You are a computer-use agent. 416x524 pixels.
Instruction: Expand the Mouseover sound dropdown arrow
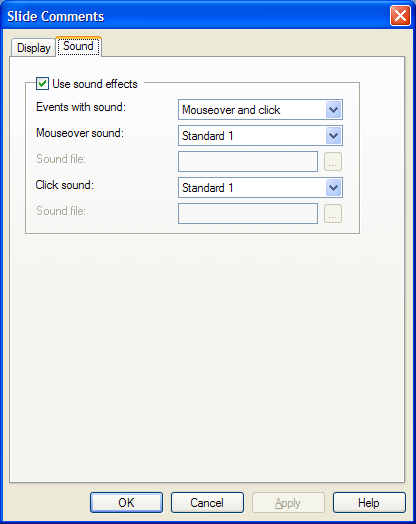(x=333, y=136)
